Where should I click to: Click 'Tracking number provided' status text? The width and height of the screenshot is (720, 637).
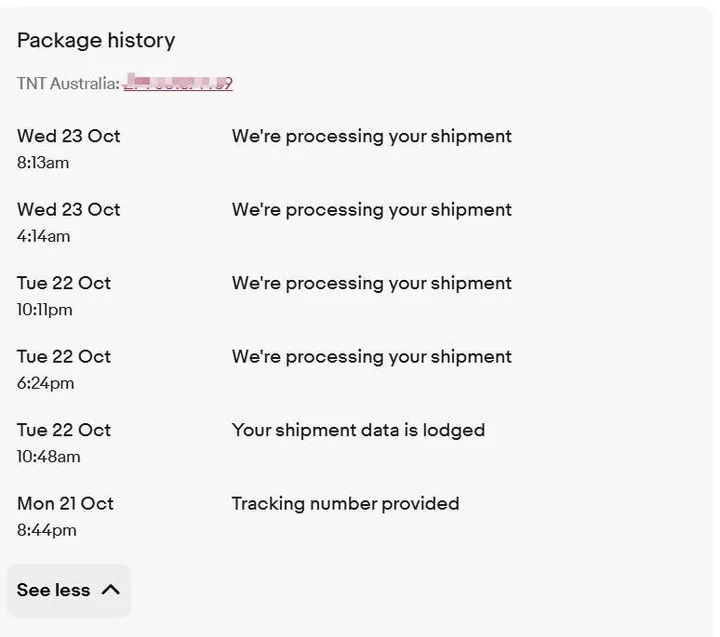[x=345, y=503]
